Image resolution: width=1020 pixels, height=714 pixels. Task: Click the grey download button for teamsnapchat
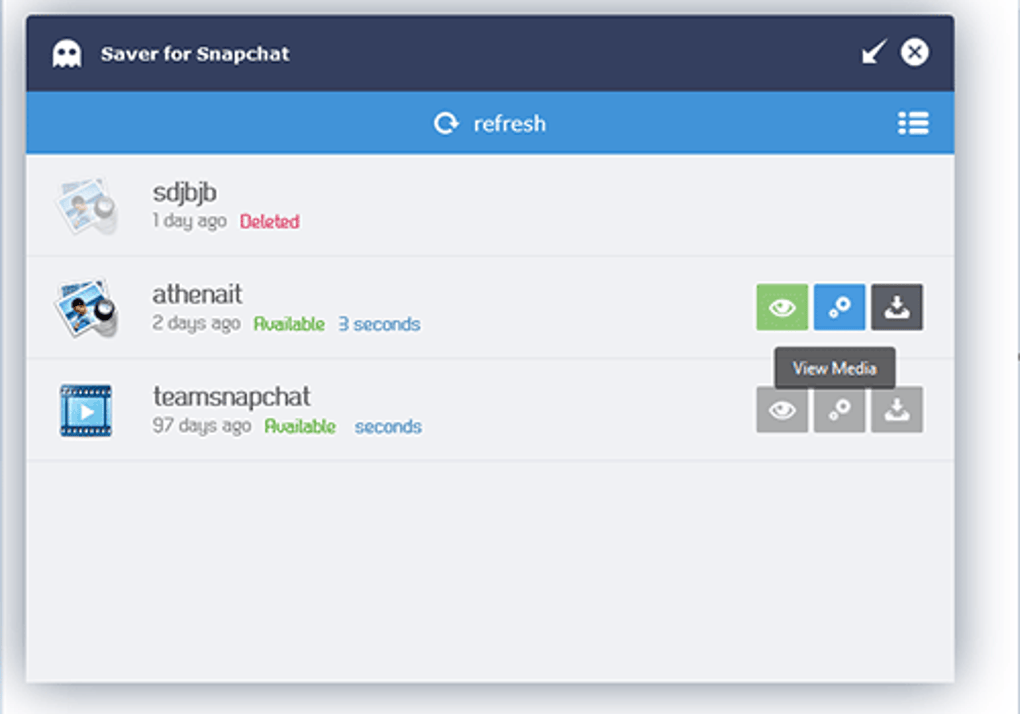pos(897,410)
